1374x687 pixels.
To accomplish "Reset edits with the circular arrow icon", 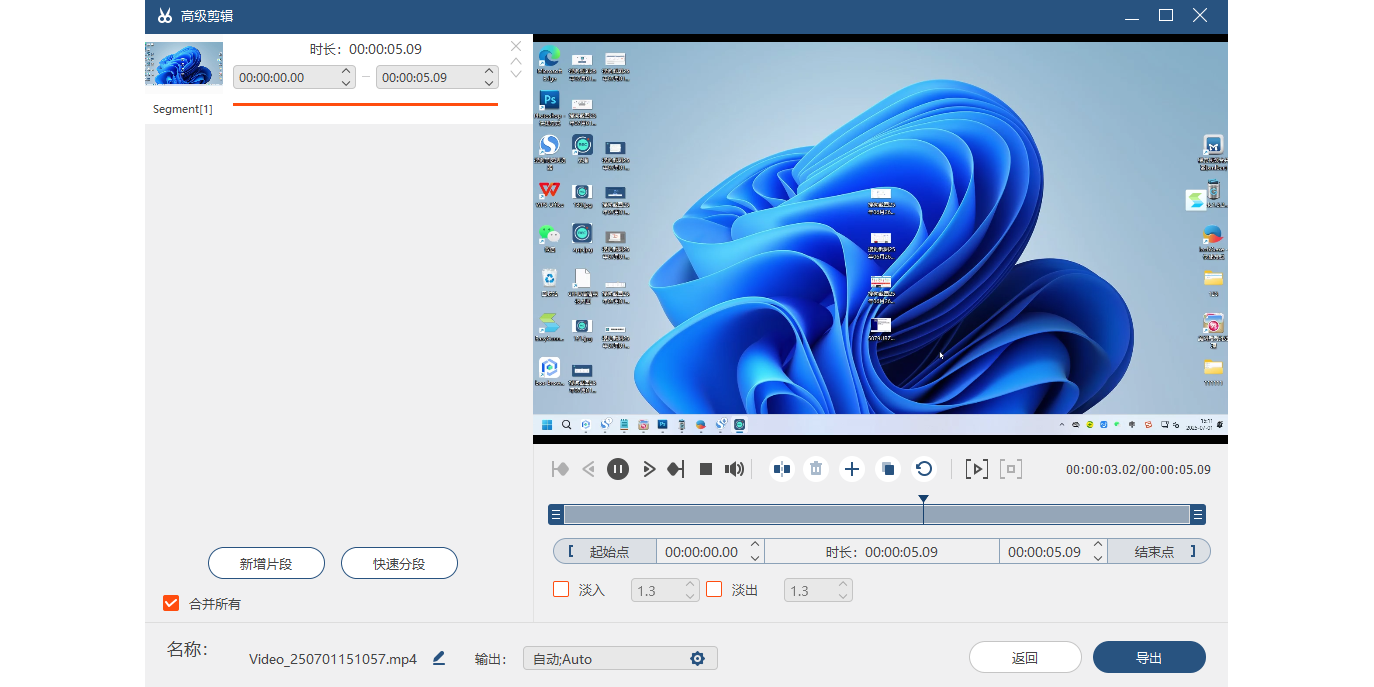I will 924,469.
